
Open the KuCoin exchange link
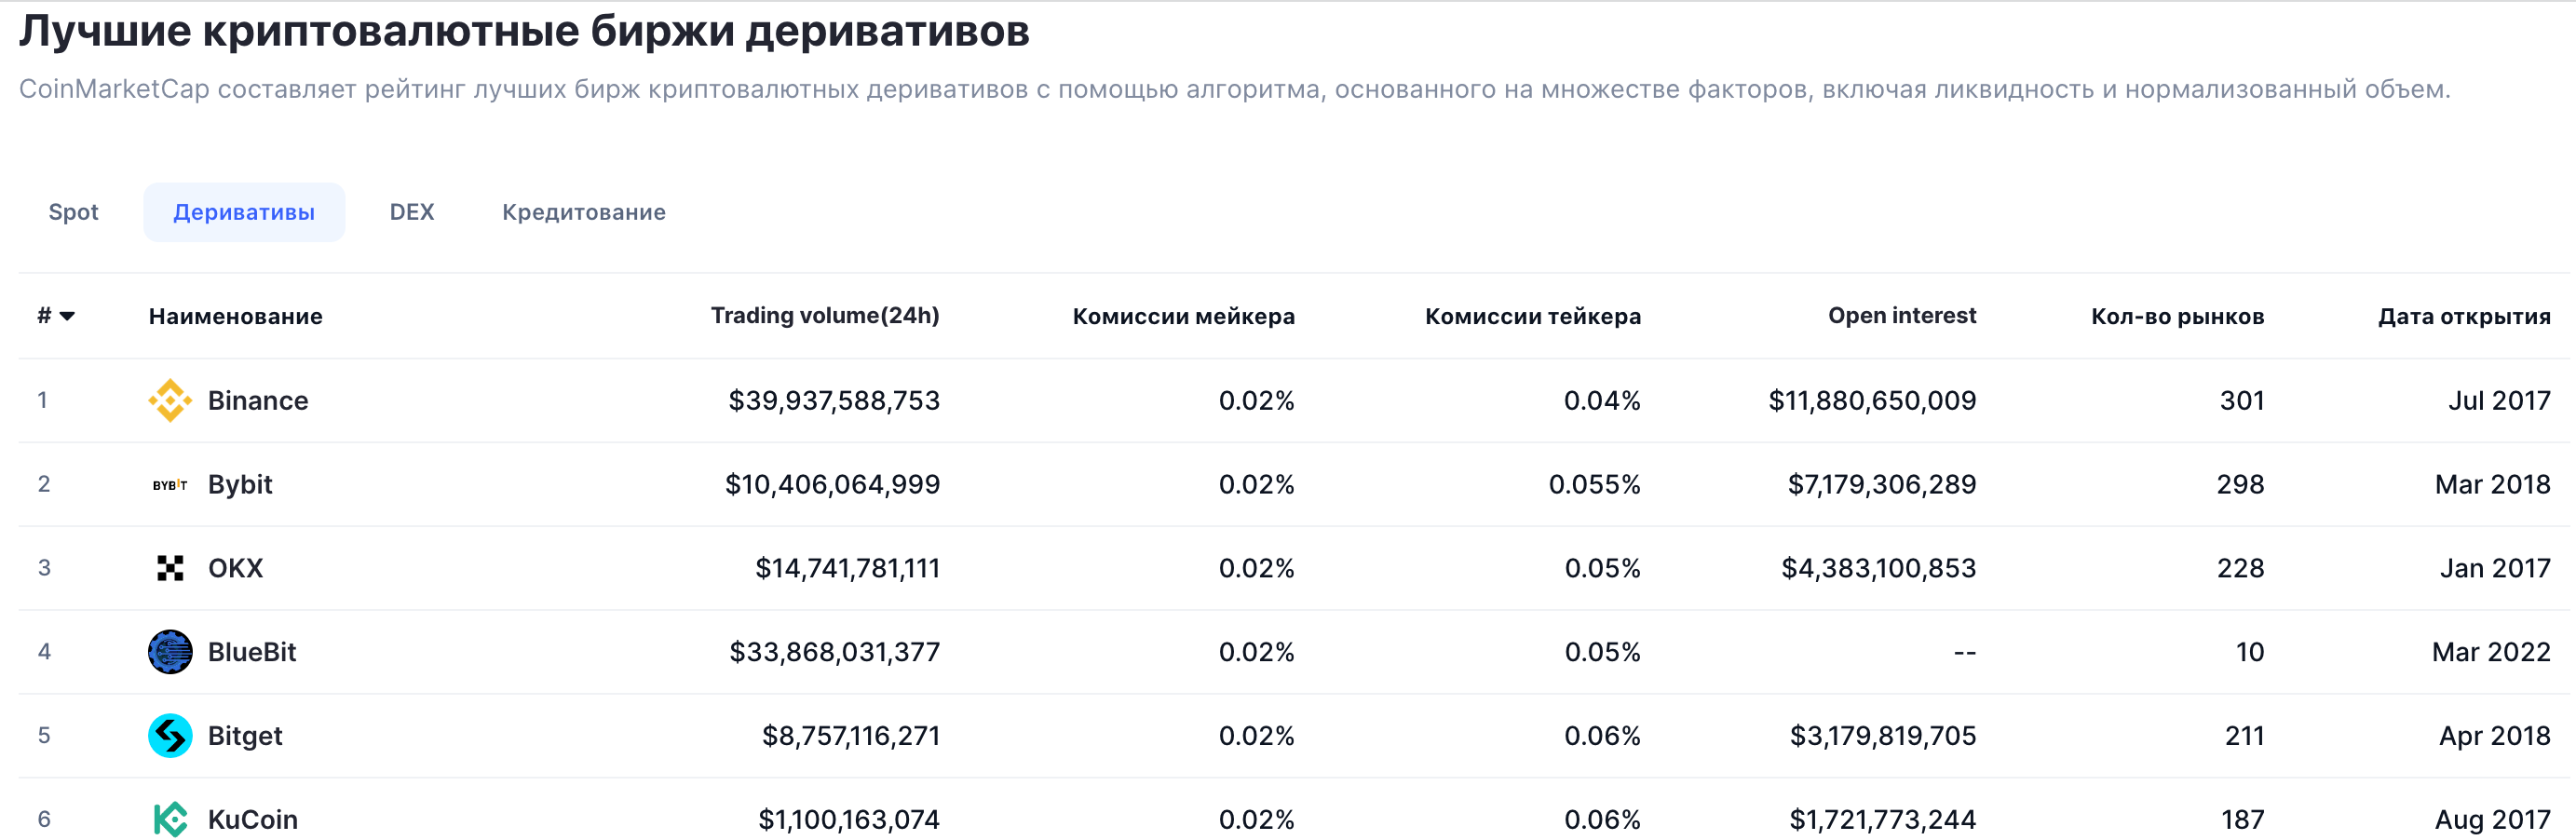point(253,820)
